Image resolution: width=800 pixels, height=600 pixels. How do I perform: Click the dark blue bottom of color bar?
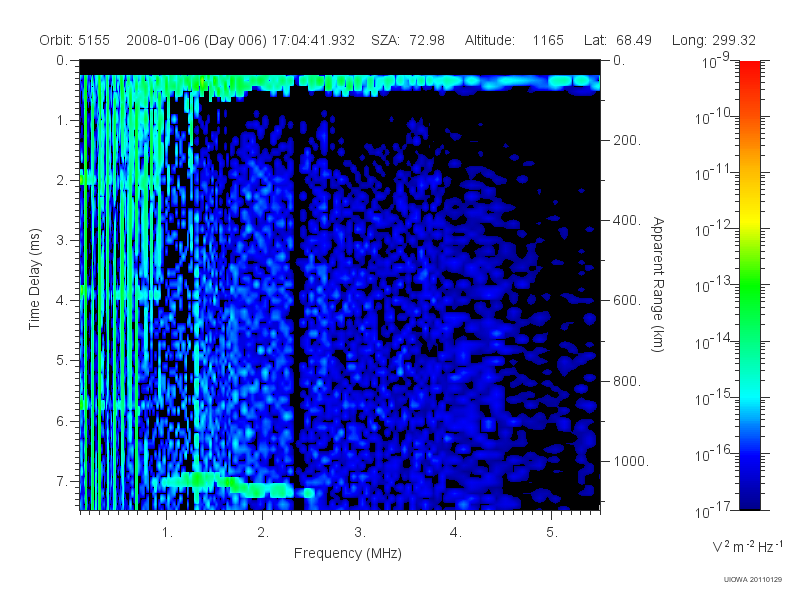click(750, 500)
